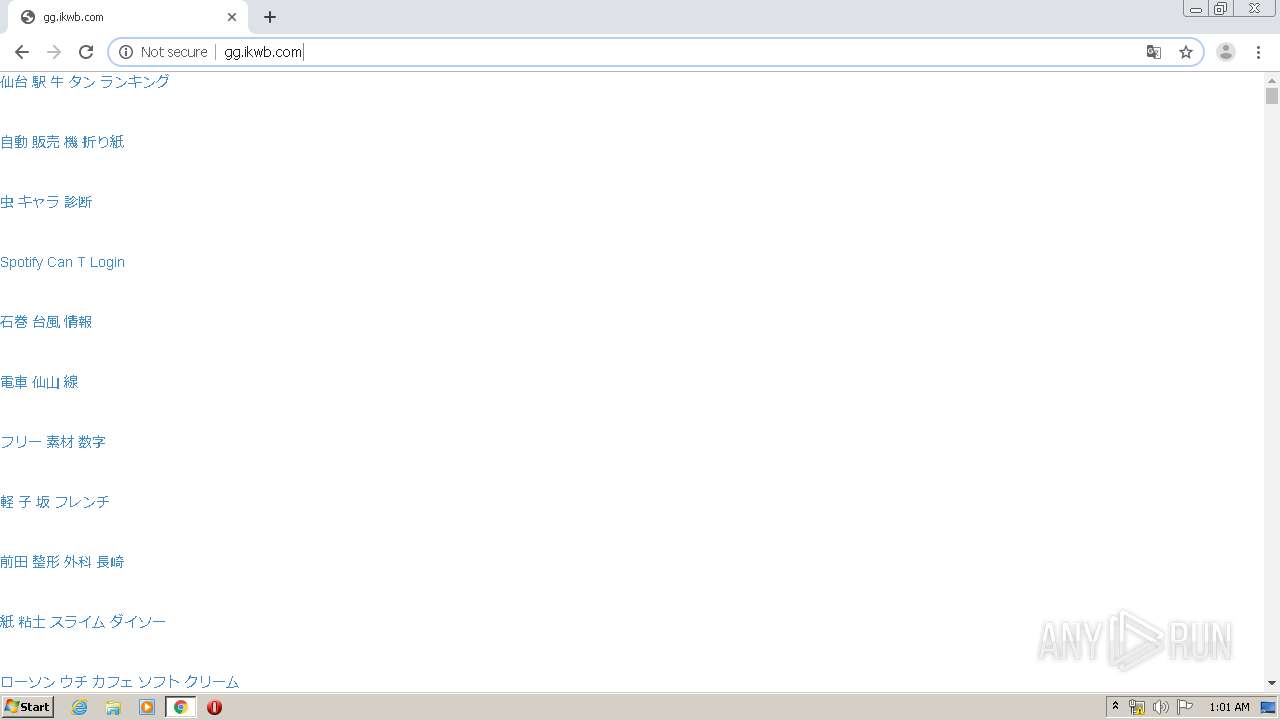Open the link 紙 粘土 スライム ダイソー

pyautogui.click(x=83, y=622)
